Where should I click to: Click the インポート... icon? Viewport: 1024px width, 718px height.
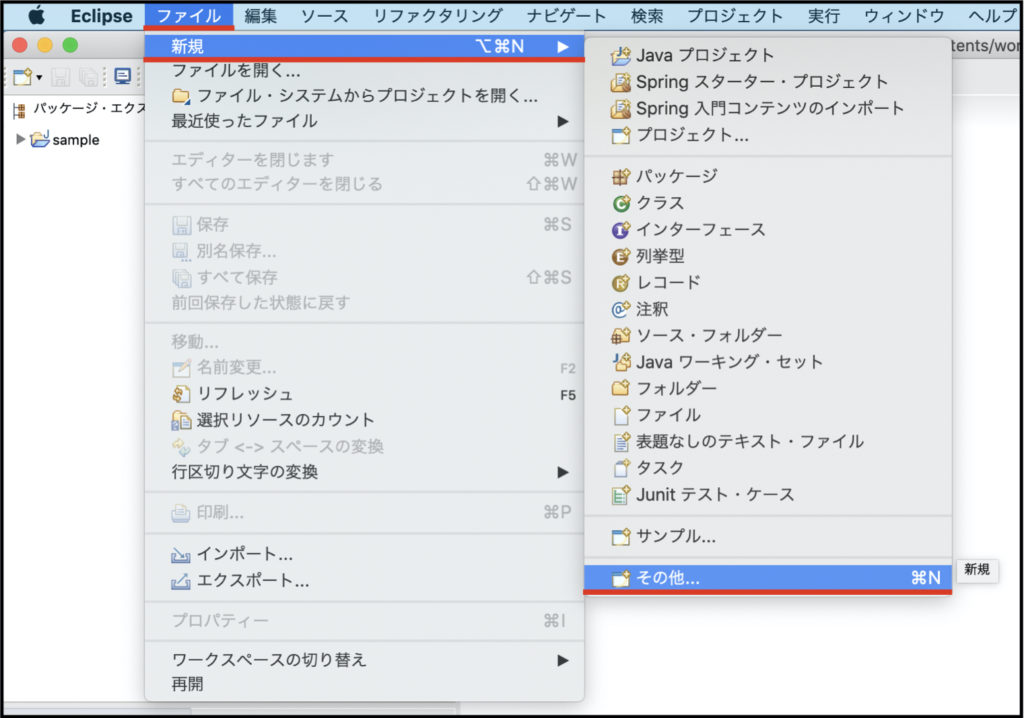click(x=181, y=555)
